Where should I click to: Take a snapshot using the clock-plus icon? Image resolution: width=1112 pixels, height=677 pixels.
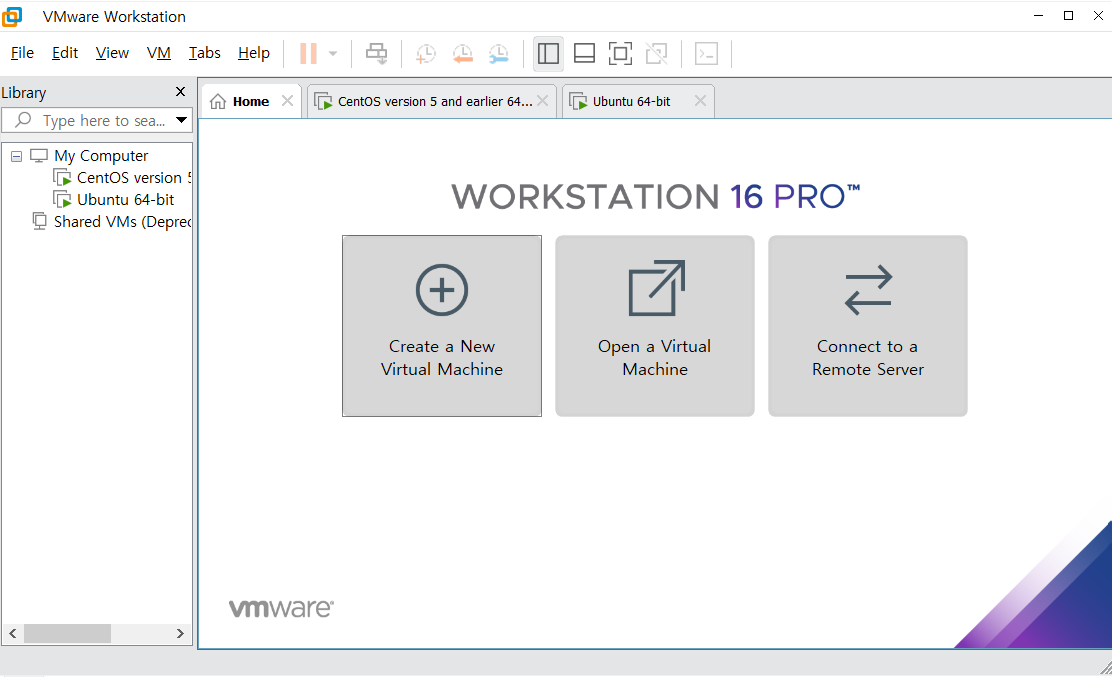tap(426, 54)
